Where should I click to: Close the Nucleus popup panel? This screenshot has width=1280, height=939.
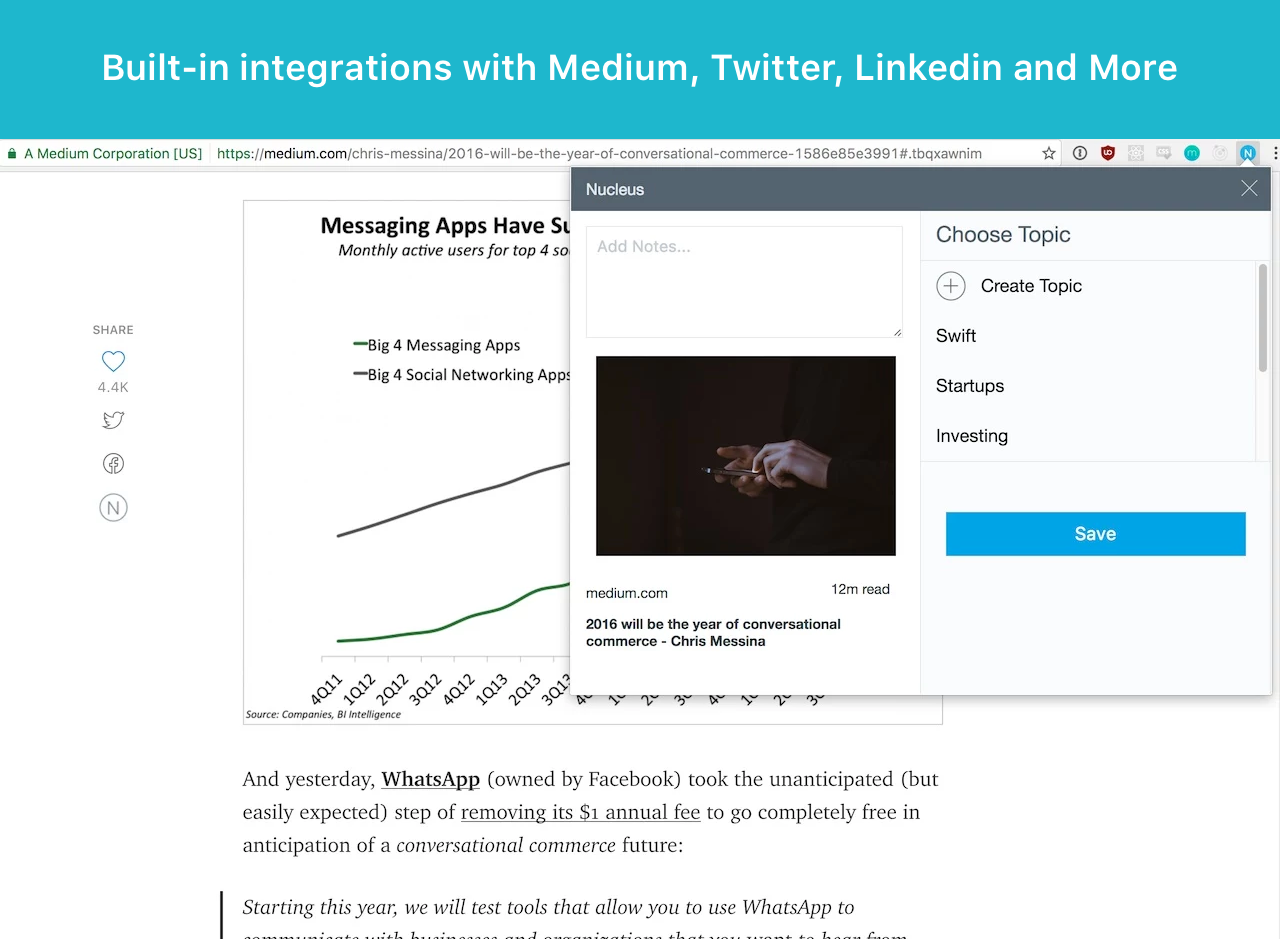(1249, 188)
